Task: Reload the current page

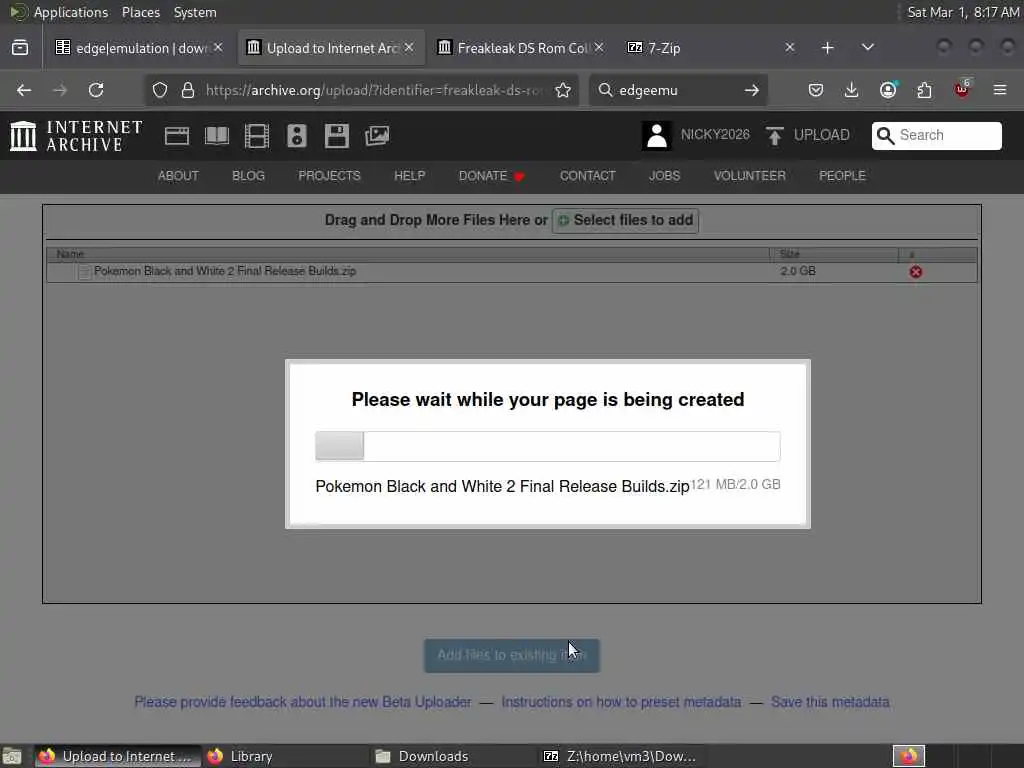Action: (96, 90)
